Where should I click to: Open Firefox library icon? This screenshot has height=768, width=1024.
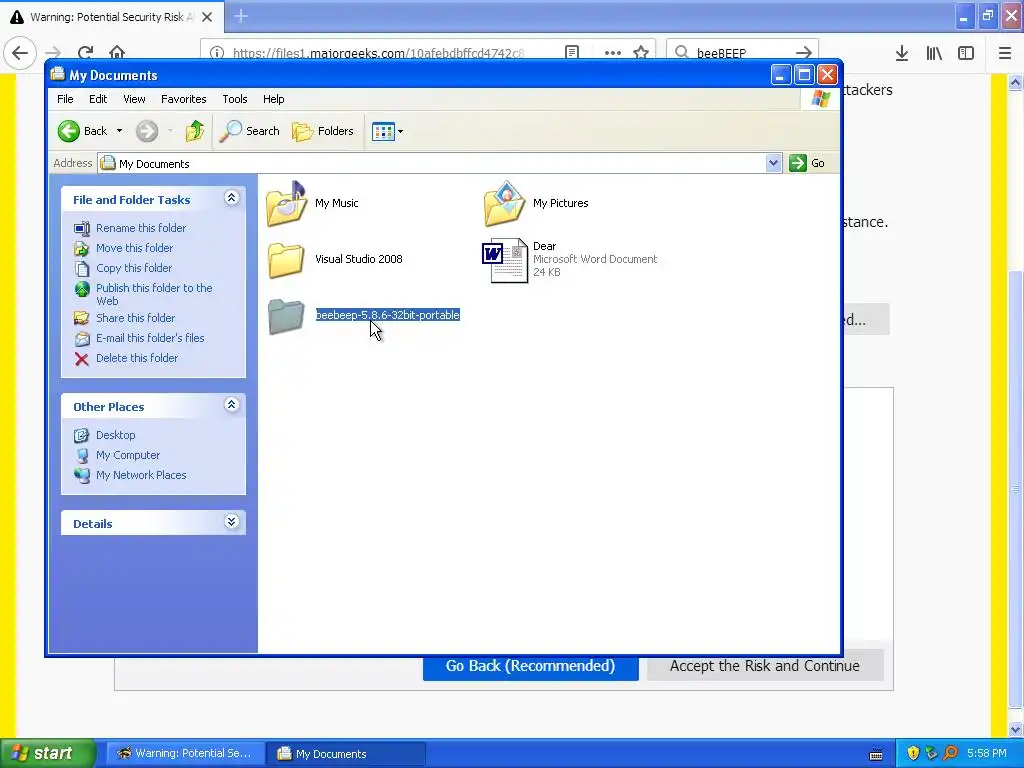coord(934,53)
